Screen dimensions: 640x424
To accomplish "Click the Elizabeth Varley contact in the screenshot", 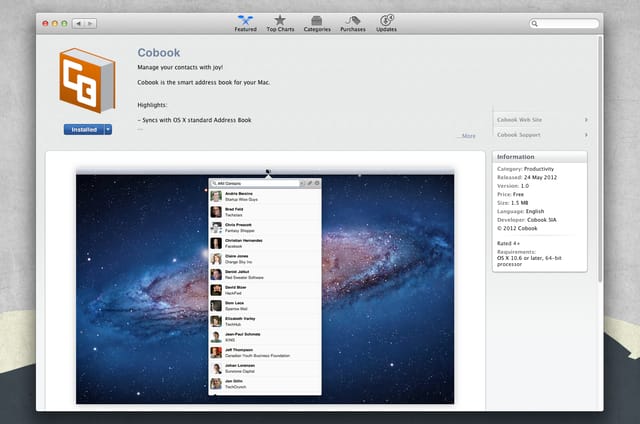I will click(265, 321).
